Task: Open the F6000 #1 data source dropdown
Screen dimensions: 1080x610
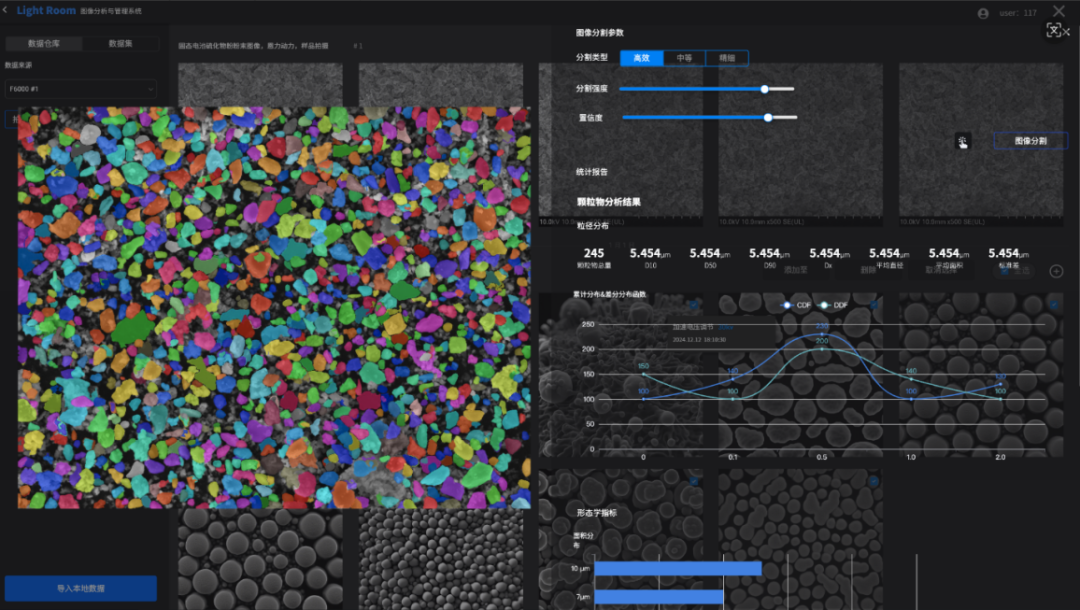Action: point(80,89)
